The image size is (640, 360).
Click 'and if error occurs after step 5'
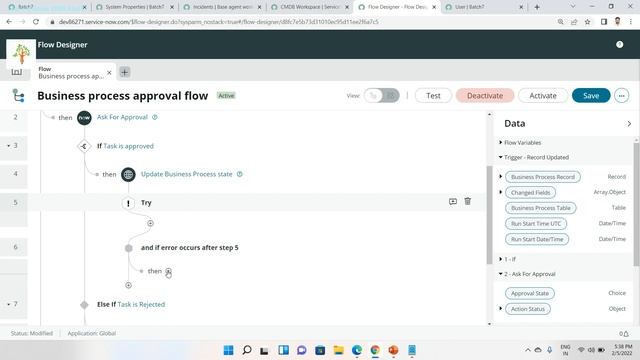click(189, 248)
